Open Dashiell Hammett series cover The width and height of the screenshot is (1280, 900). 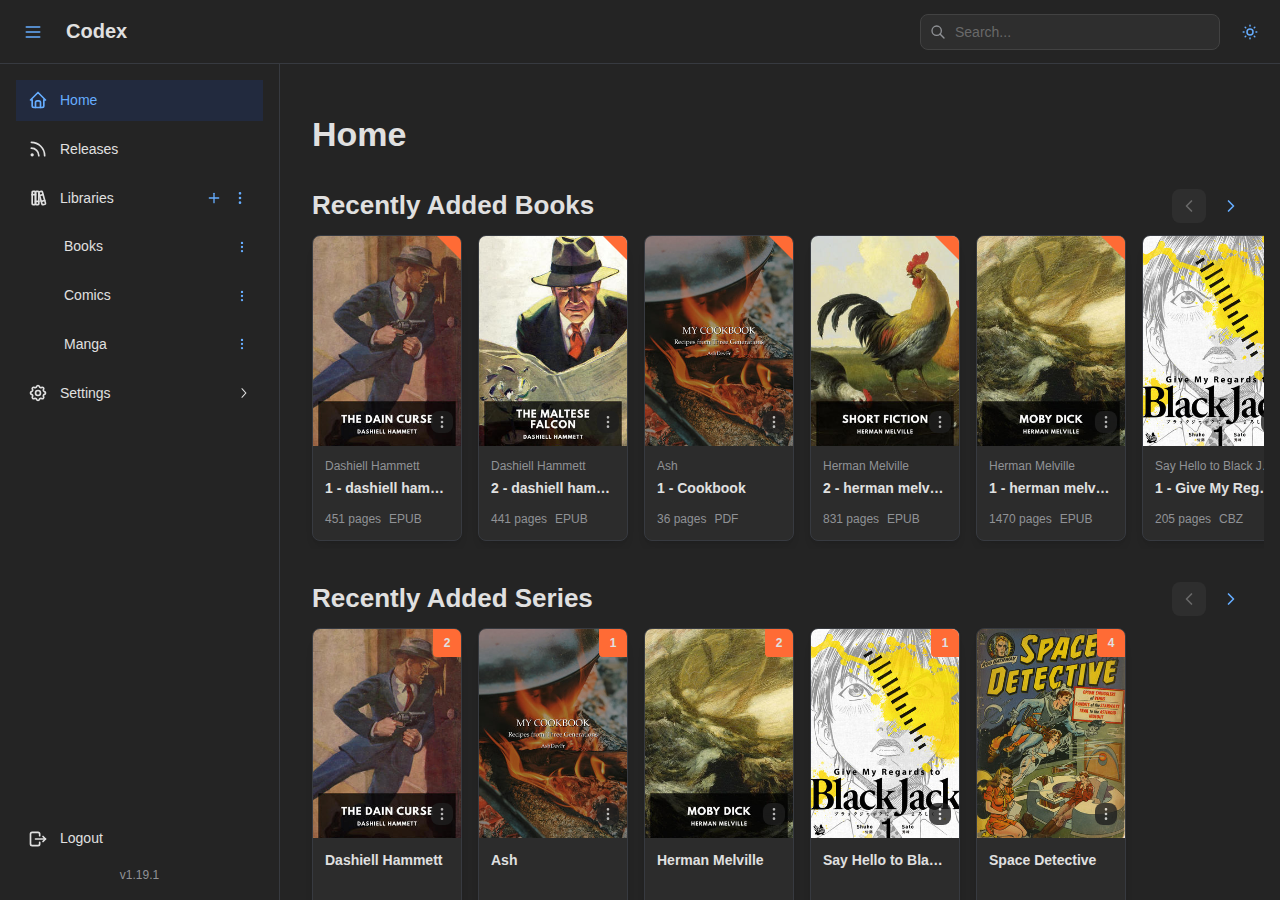click(387, 733)
